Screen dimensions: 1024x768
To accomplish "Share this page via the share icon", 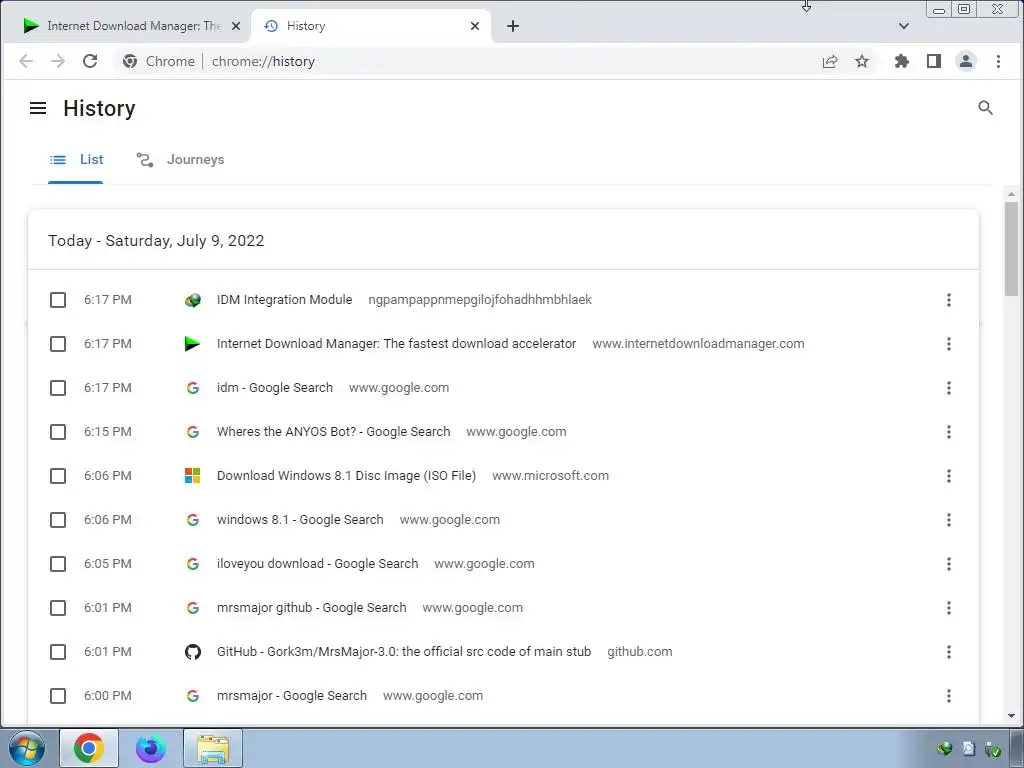I will click(829, 61).
